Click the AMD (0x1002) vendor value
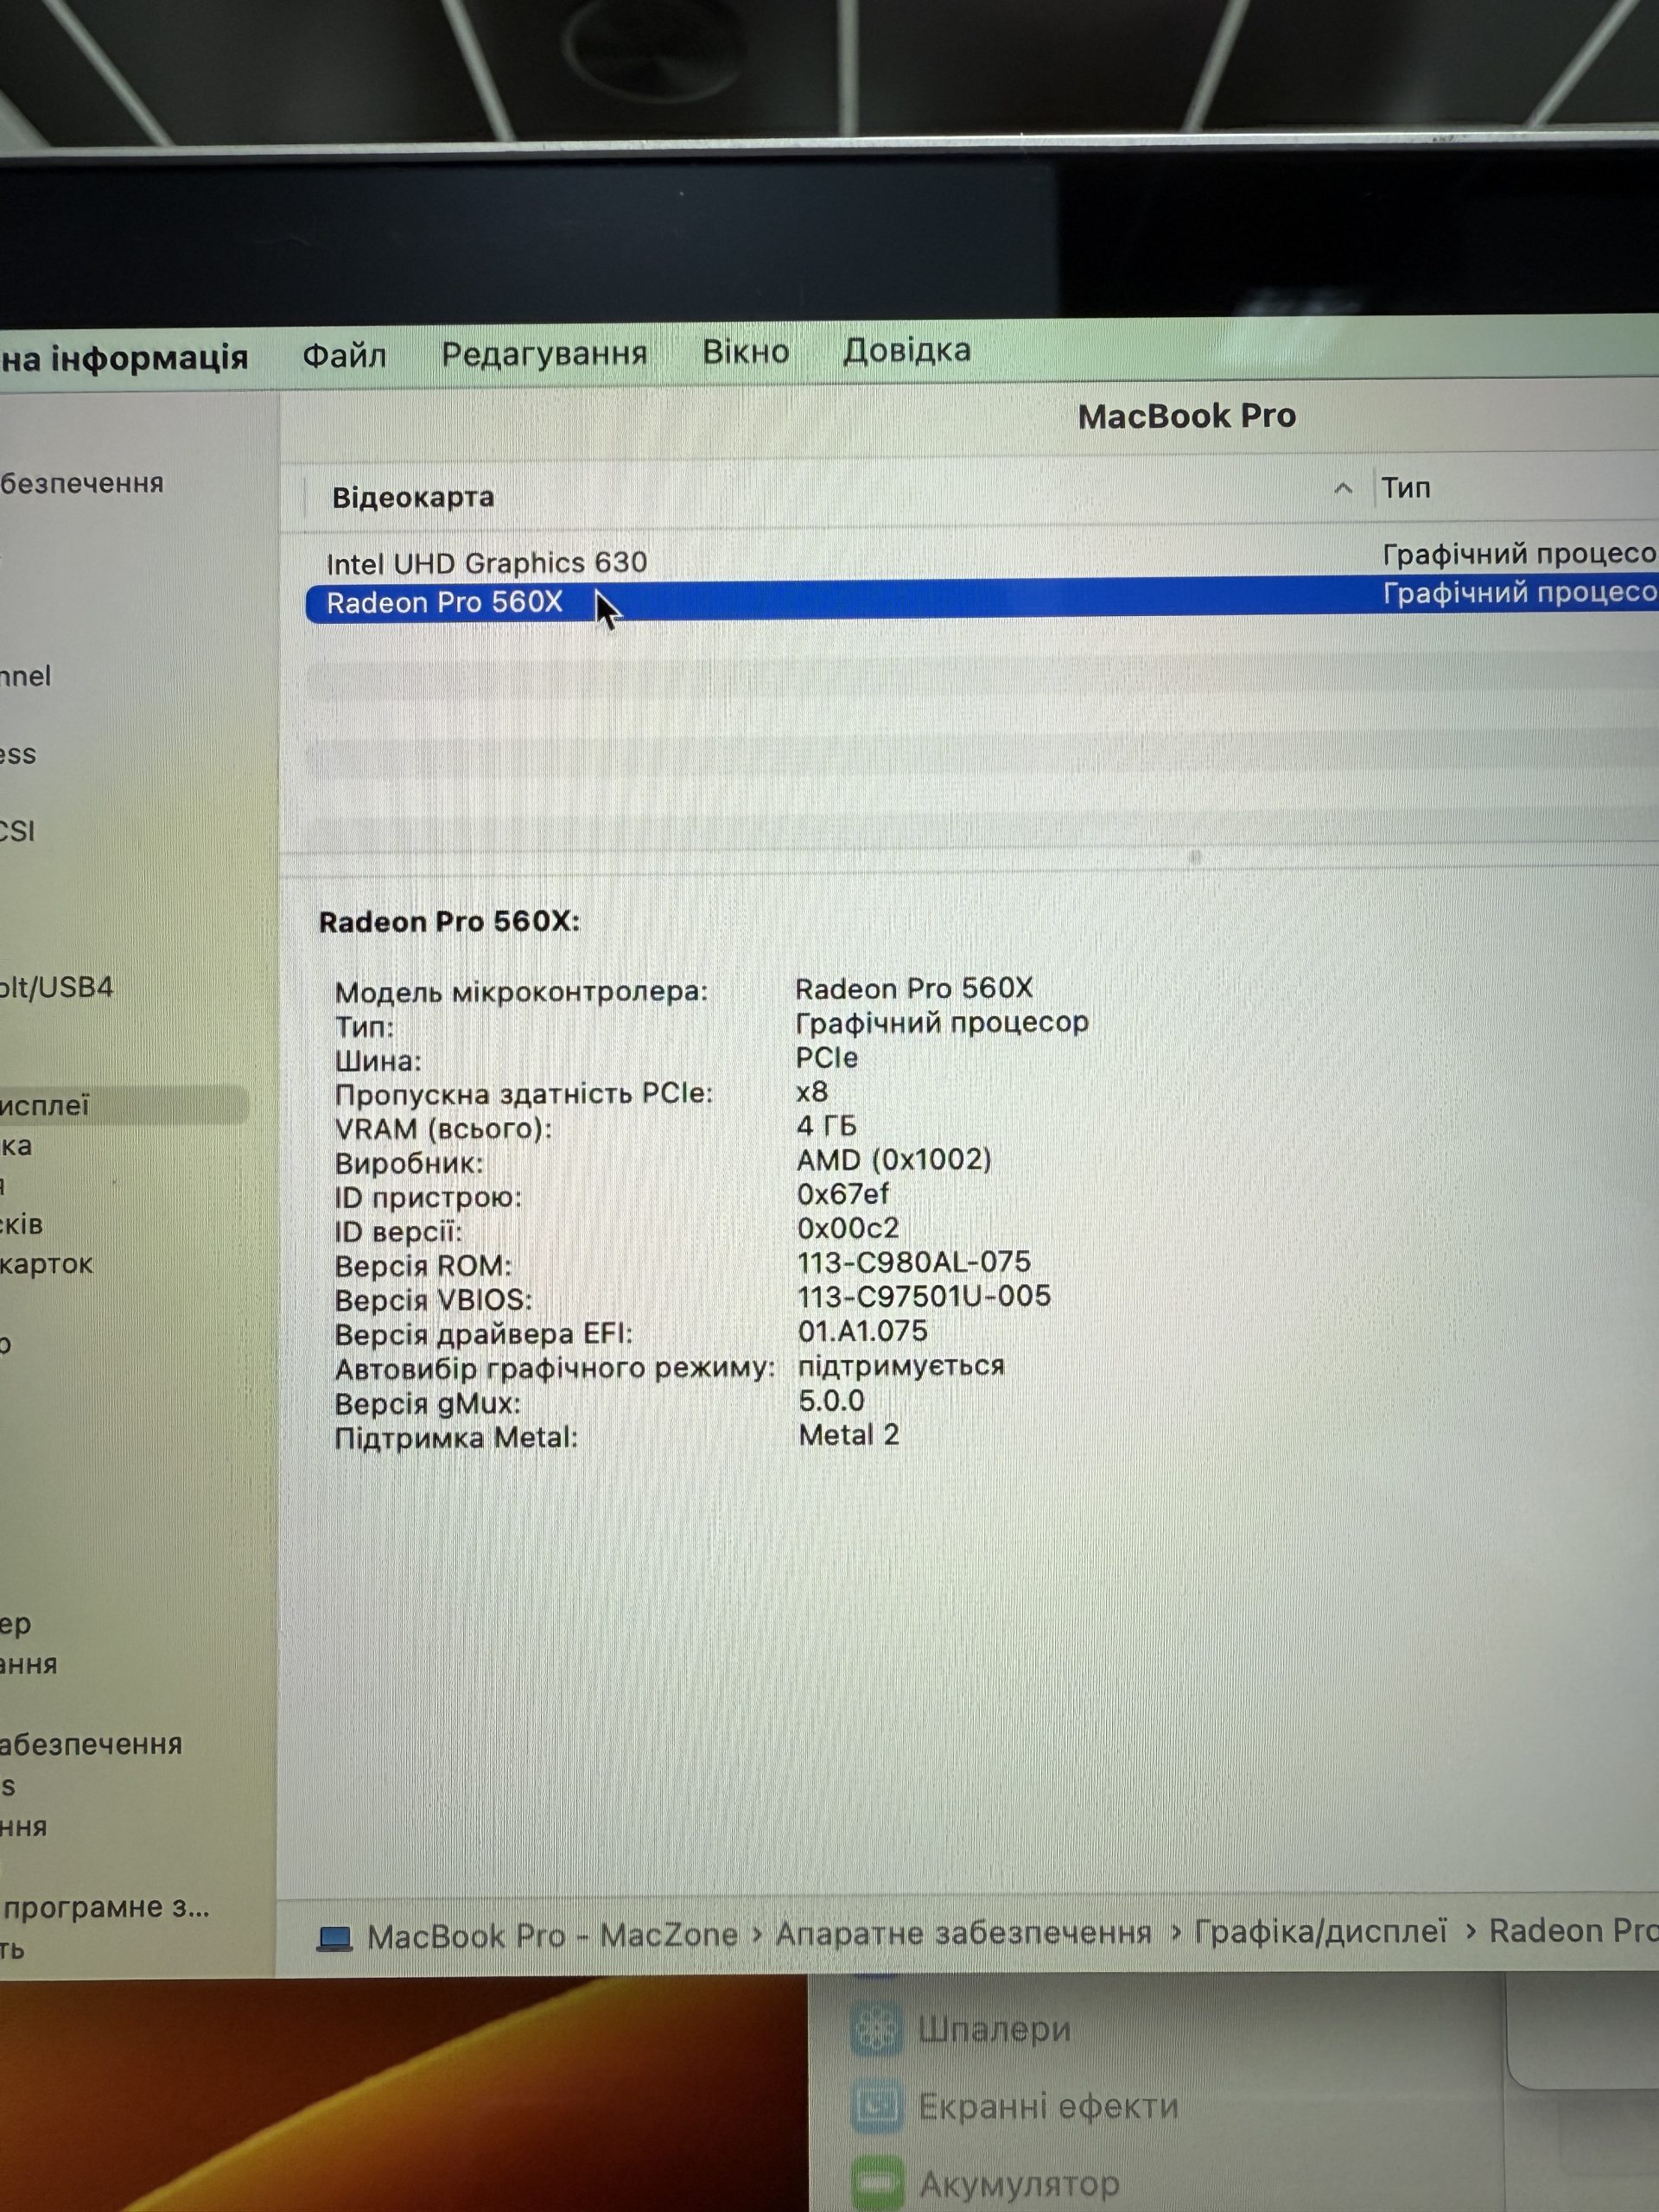This screenshot has height=2212, width=1659. click(x=894, y=1160)
